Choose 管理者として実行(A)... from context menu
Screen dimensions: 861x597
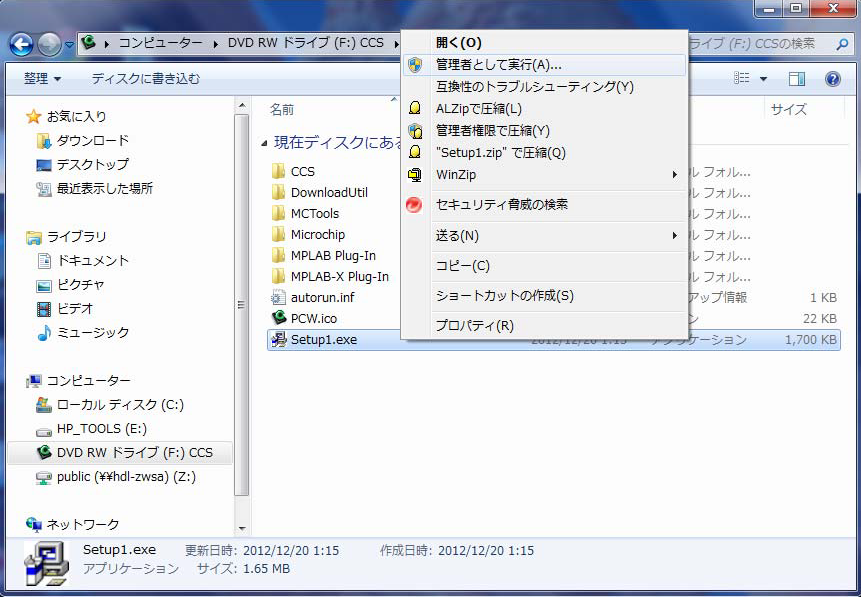point(498,65)
